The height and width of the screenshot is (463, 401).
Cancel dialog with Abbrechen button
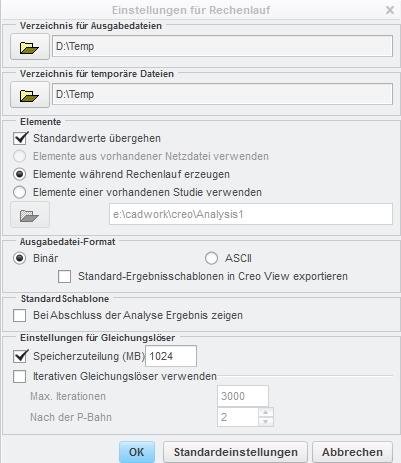tap(352, 452)
